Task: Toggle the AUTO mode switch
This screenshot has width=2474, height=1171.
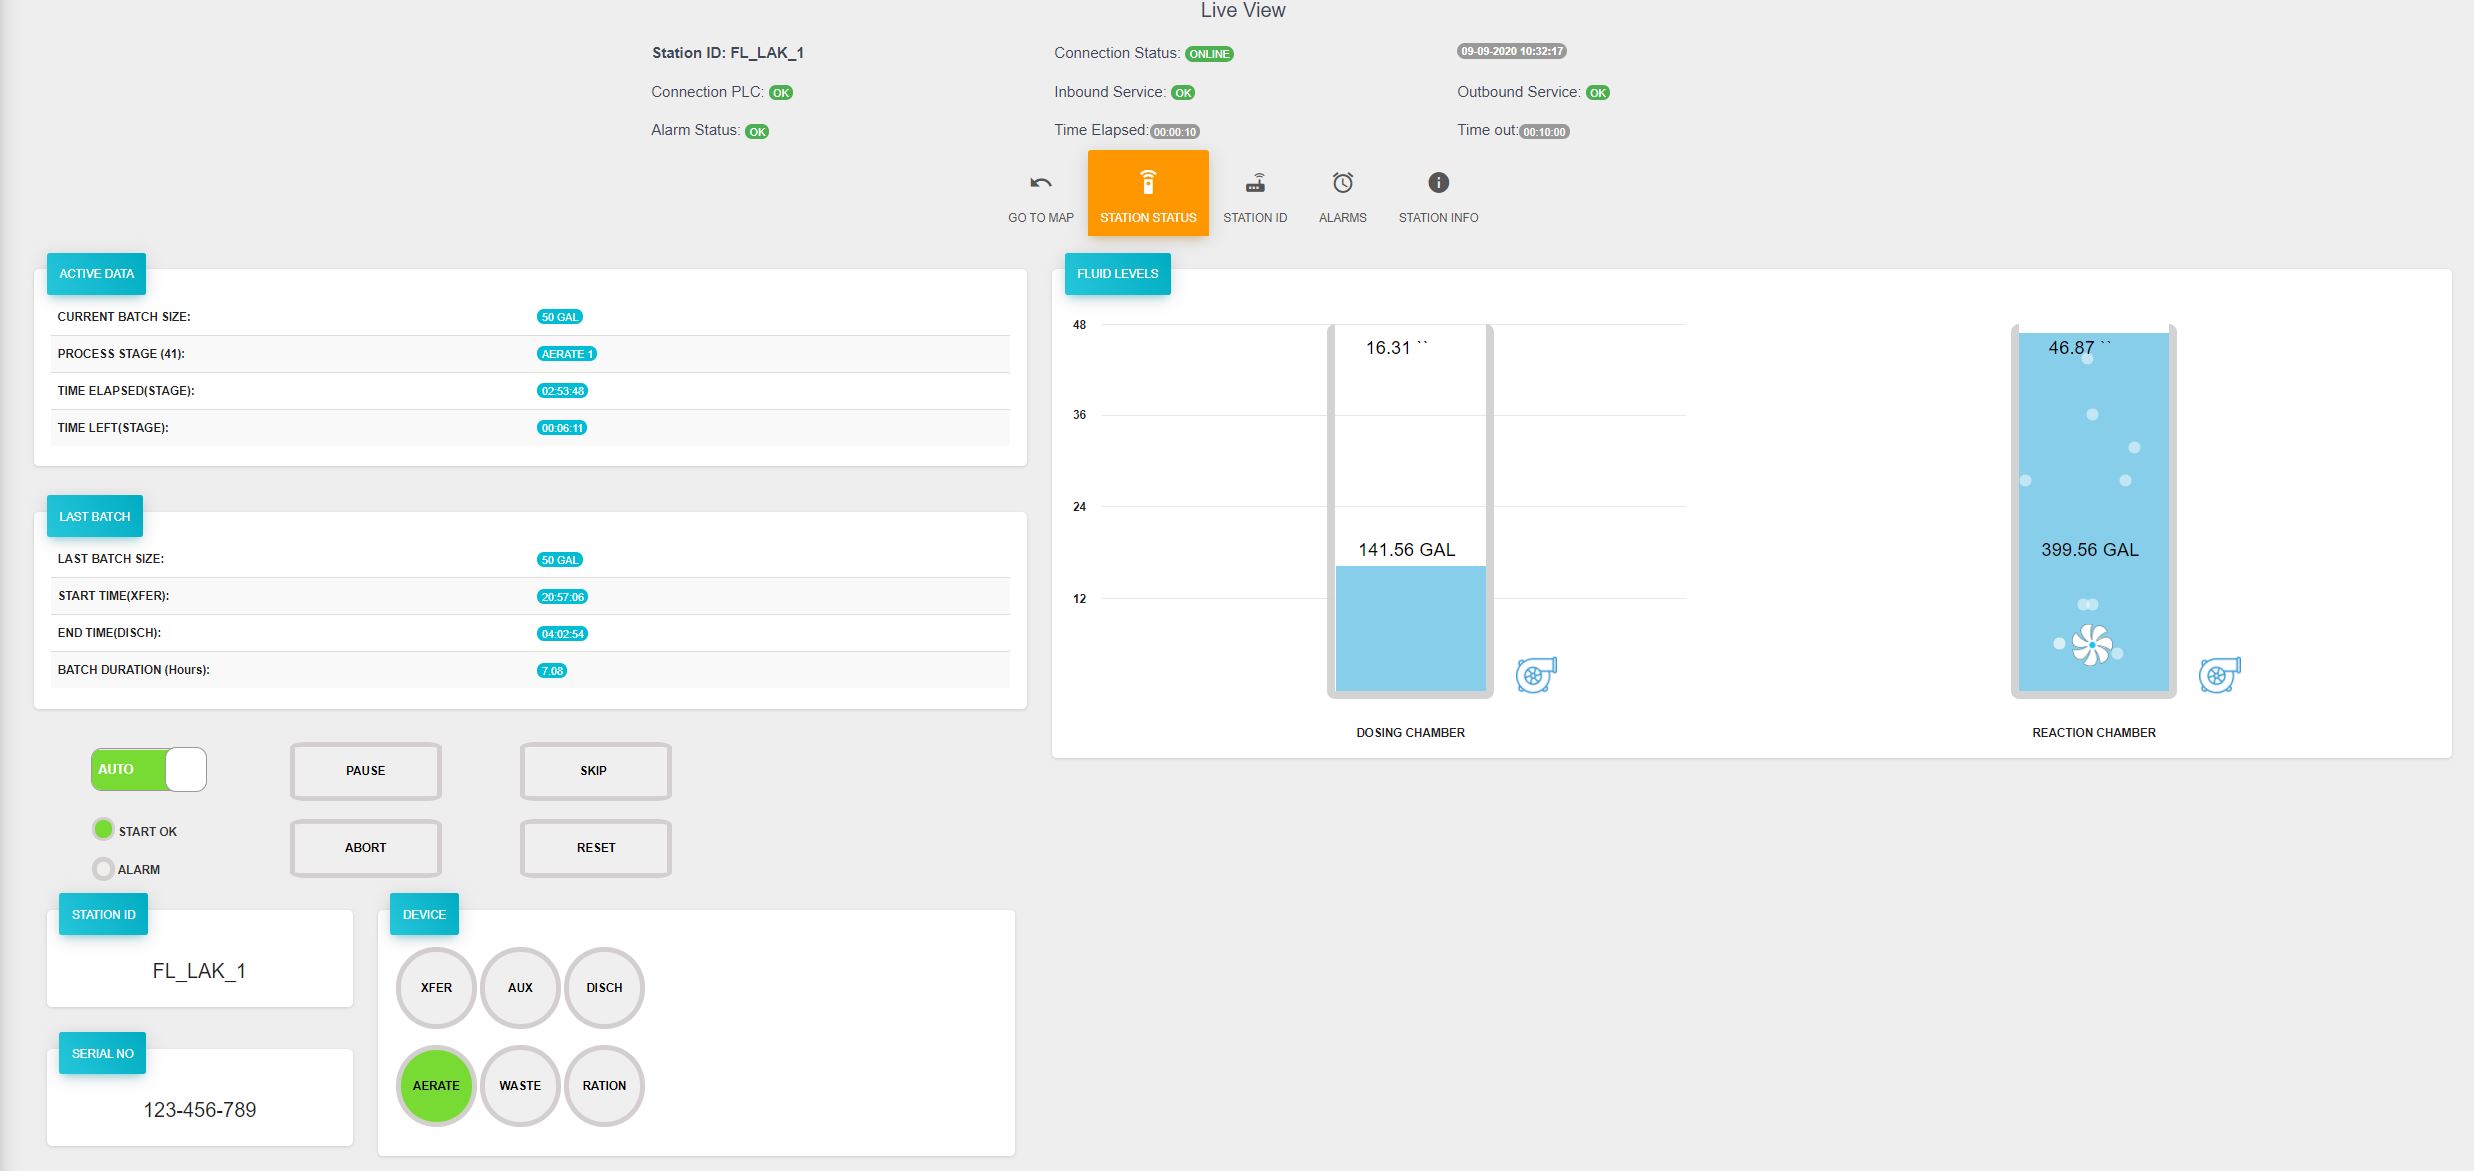Action: [149, 769]
